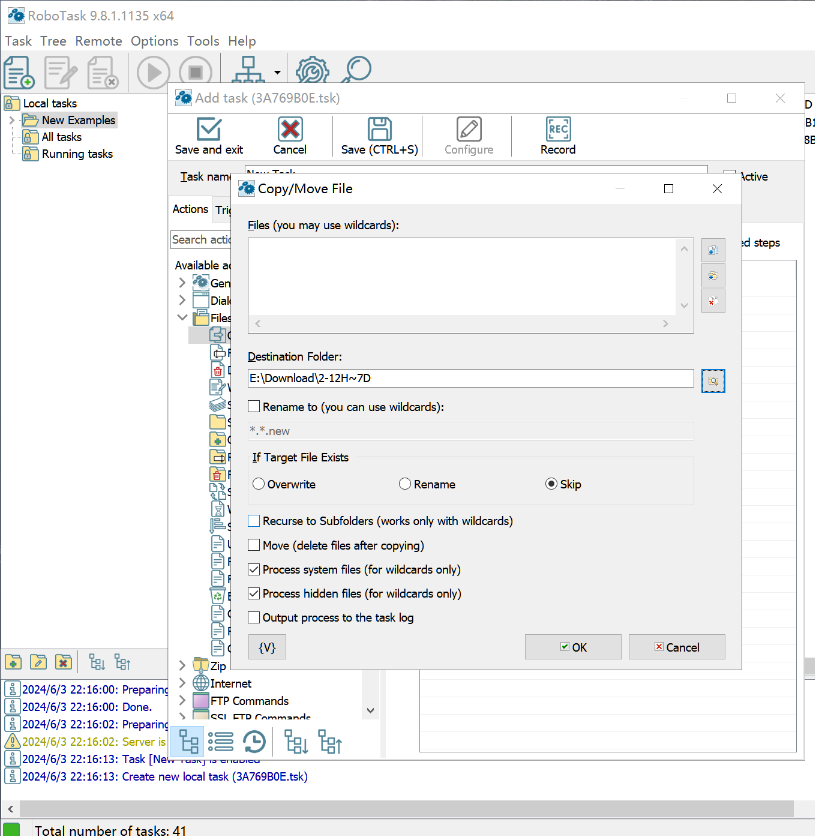Click the add files icon beside file list

tap(713, 250)
